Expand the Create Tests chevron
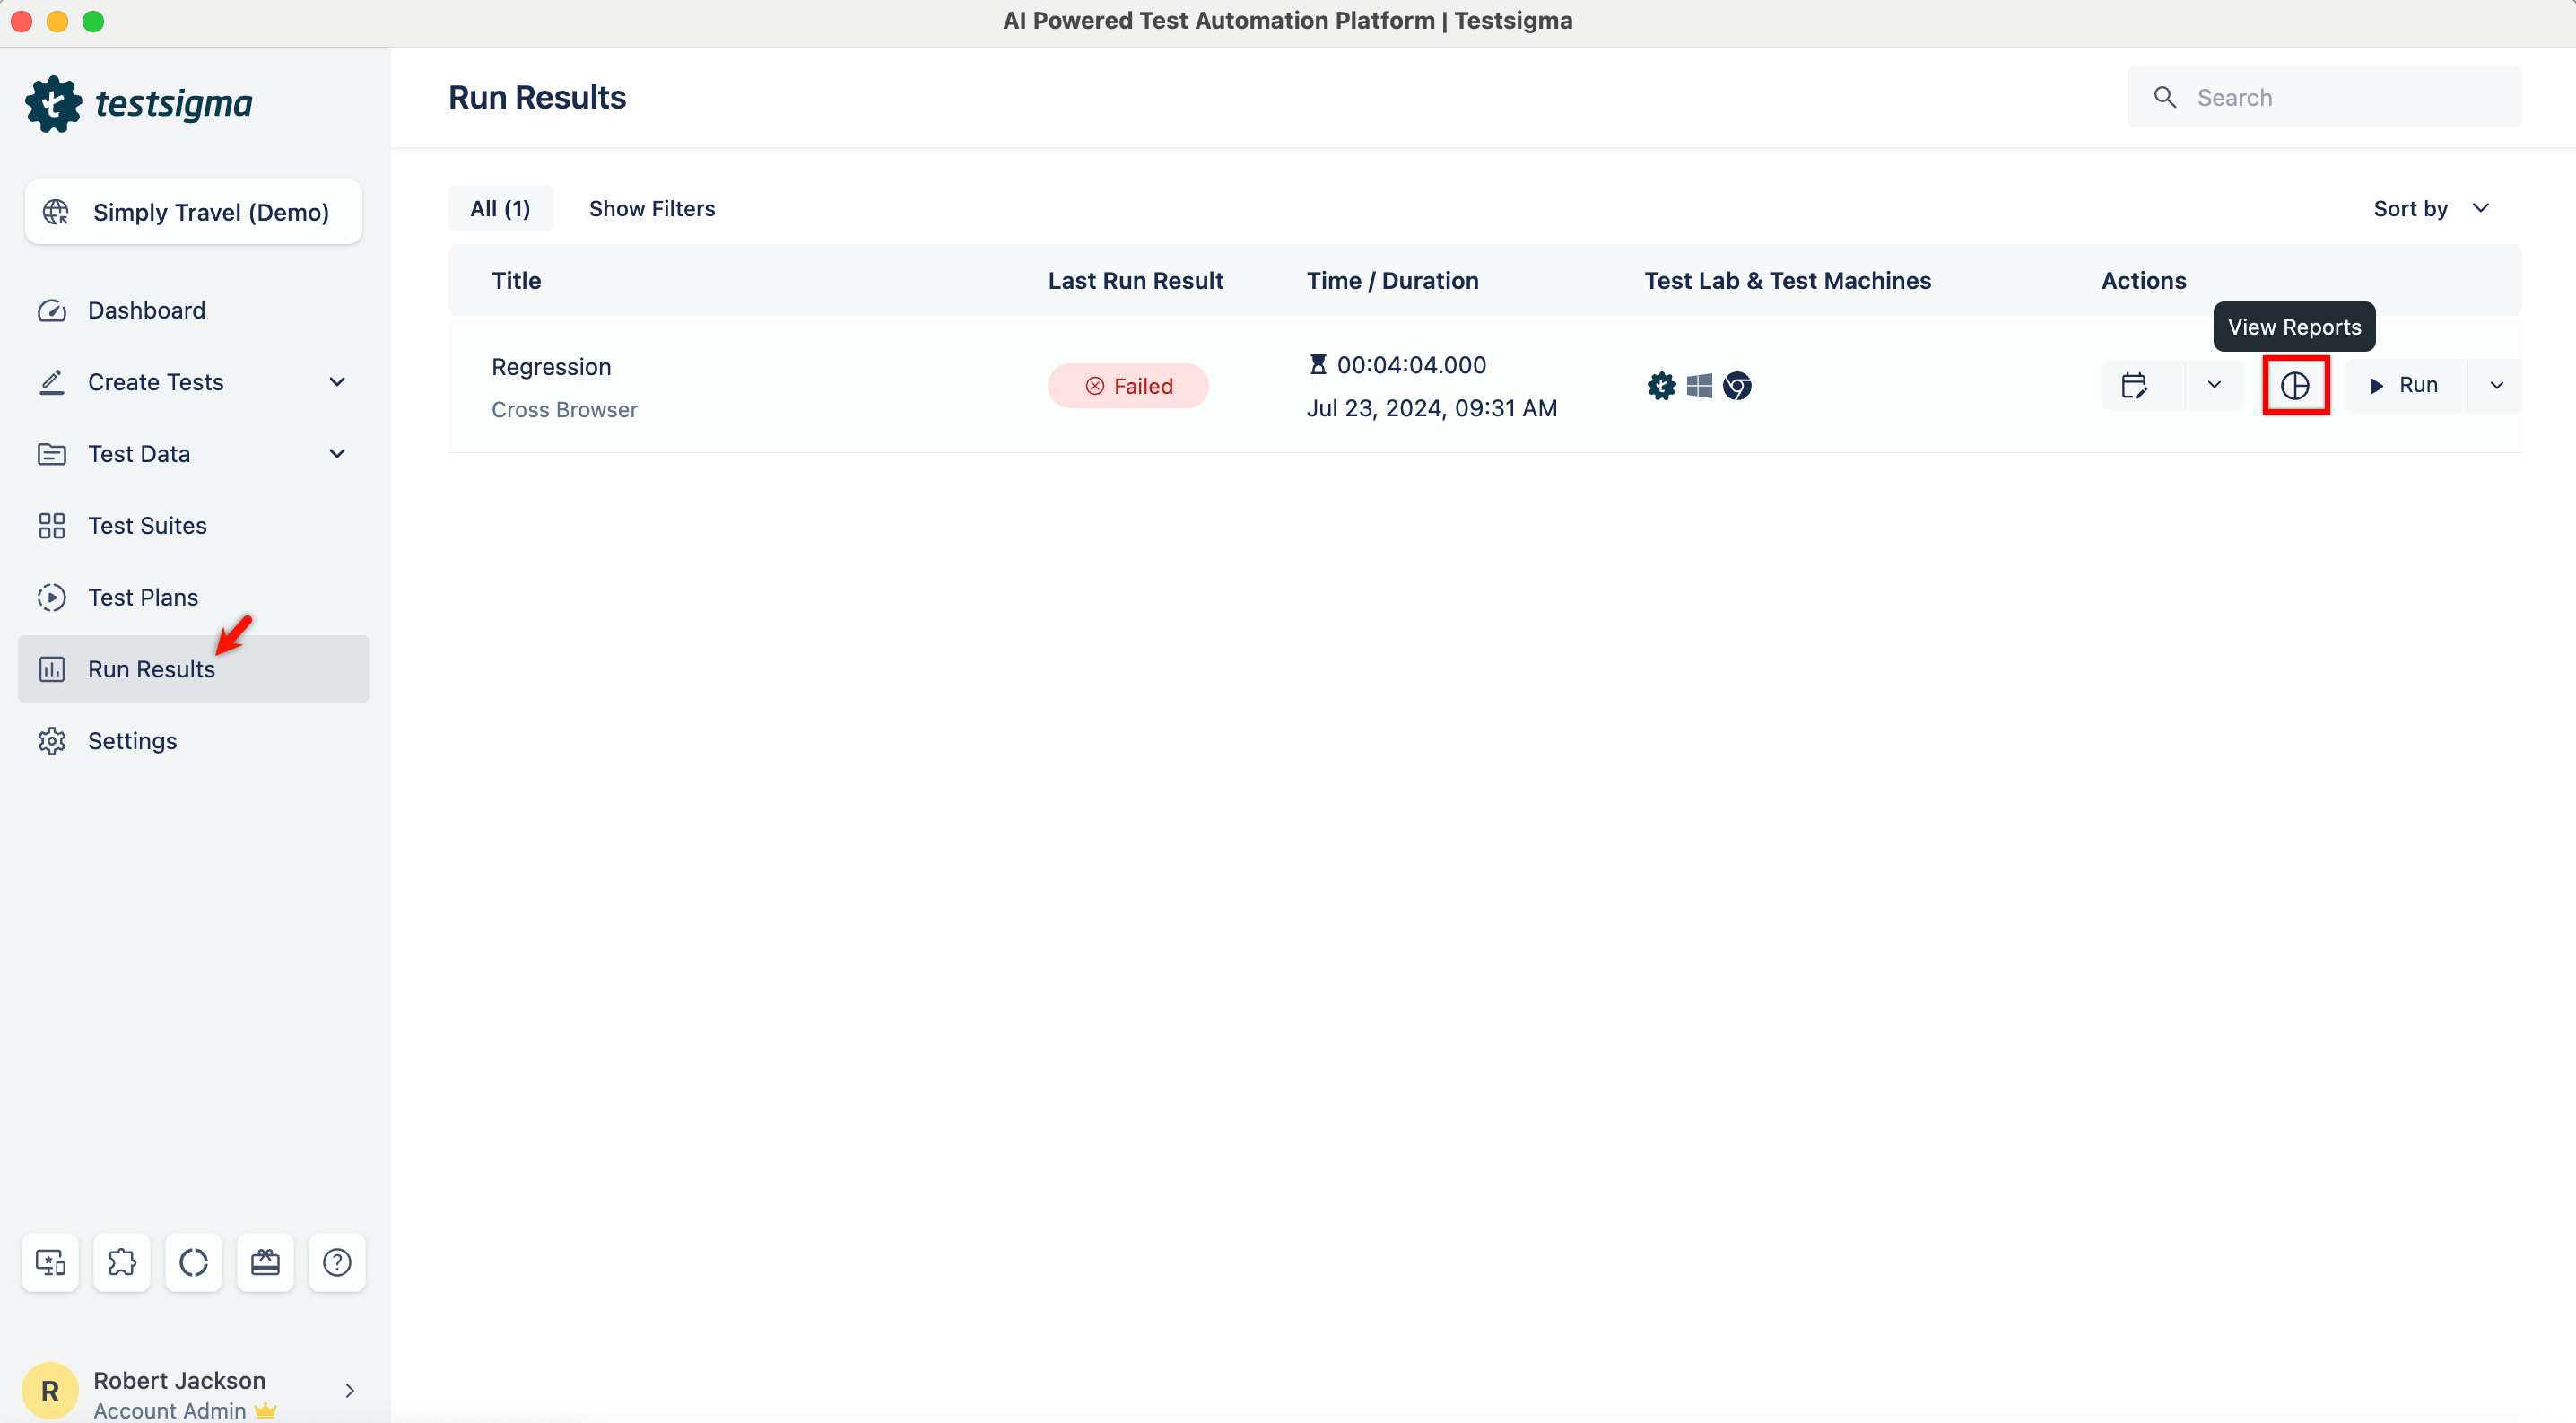2576x1423 pixels. tap(337, 382)
